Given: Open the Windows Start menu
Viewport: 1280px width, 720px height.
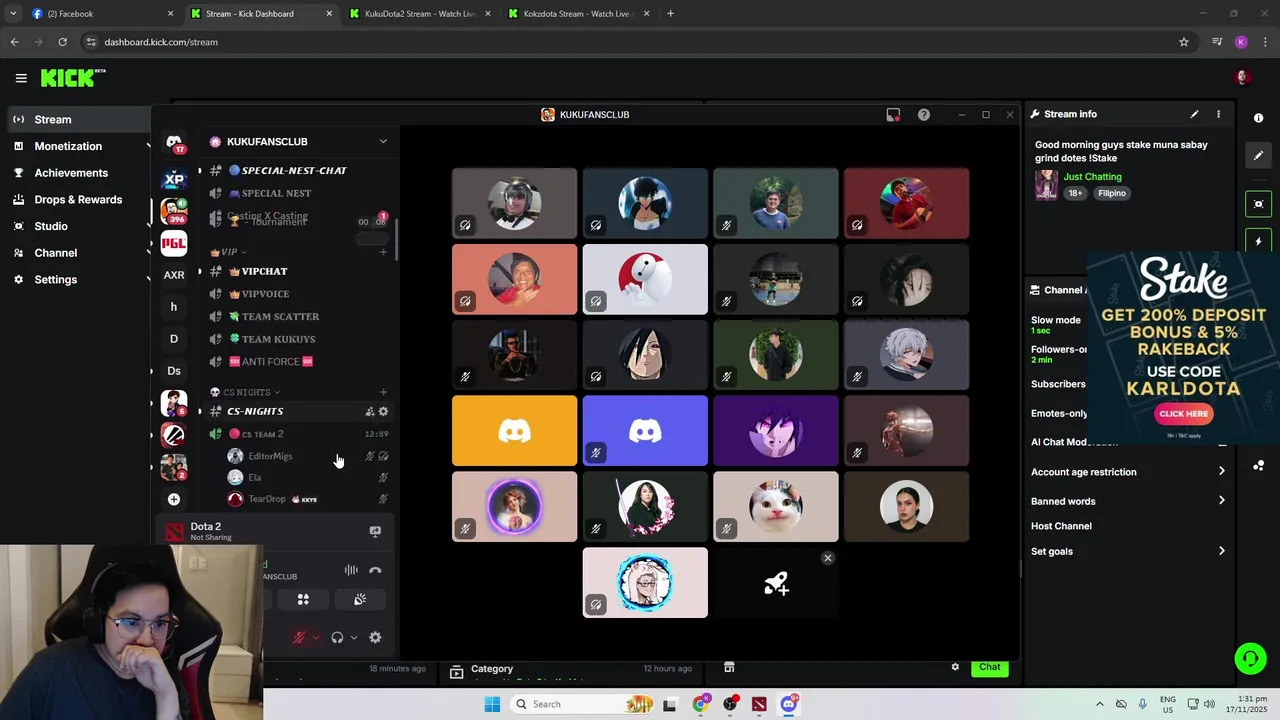Looking at the screenshot, I should coord(492,704).
